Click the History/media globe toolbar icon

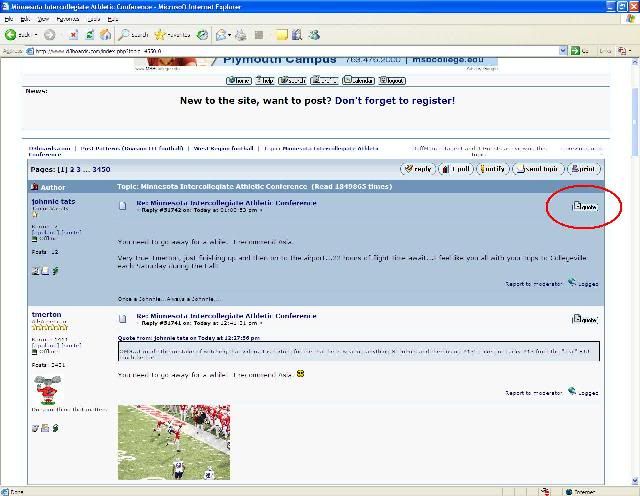[x=202, y=35]
